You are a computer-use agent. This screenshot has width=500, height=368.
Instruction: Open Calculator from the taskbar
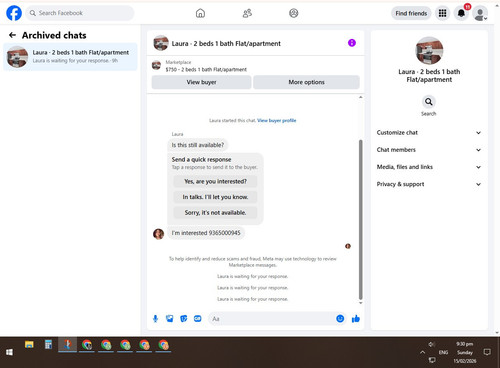pos(48,345)
